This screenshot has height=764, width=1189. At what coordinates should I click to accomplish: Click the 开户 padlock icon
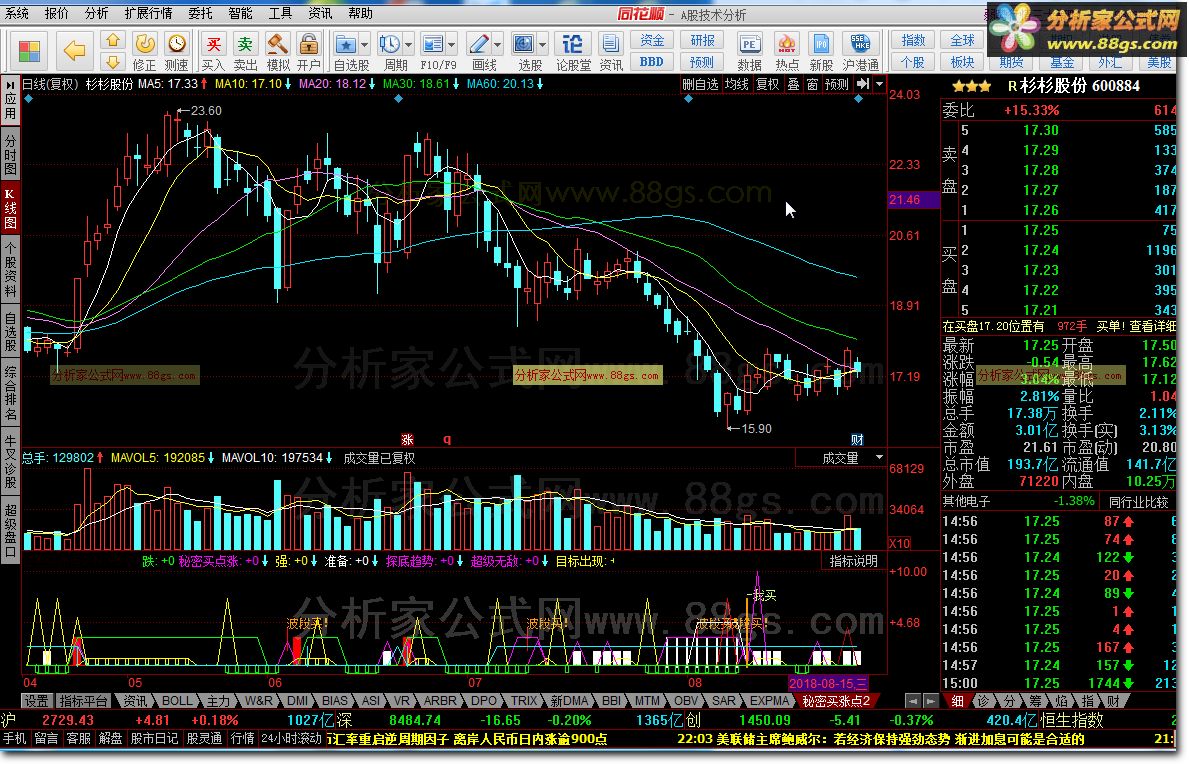coord(308,44)
